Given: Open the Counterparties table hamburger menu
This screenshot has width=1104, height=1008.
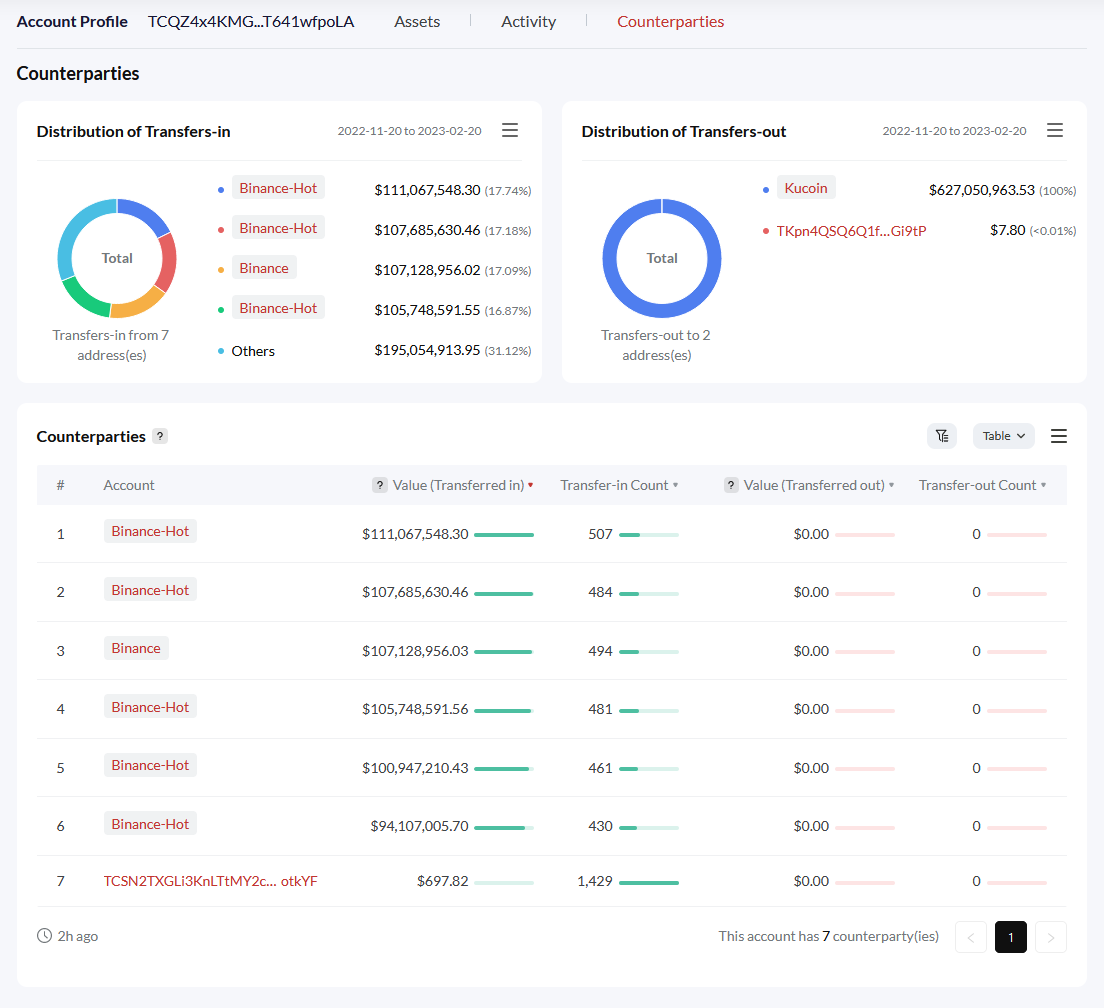Looking at the screenshot, I should click(1058, 436).
